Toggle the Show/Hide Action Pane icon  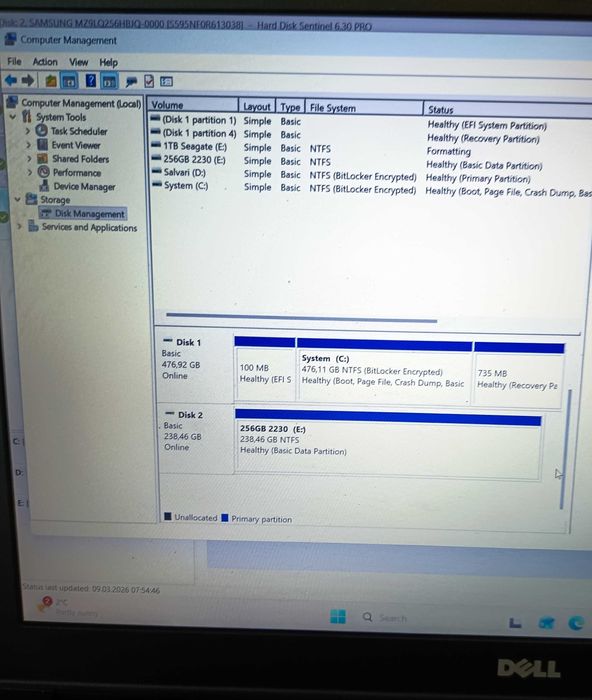(x=109, y=82)
